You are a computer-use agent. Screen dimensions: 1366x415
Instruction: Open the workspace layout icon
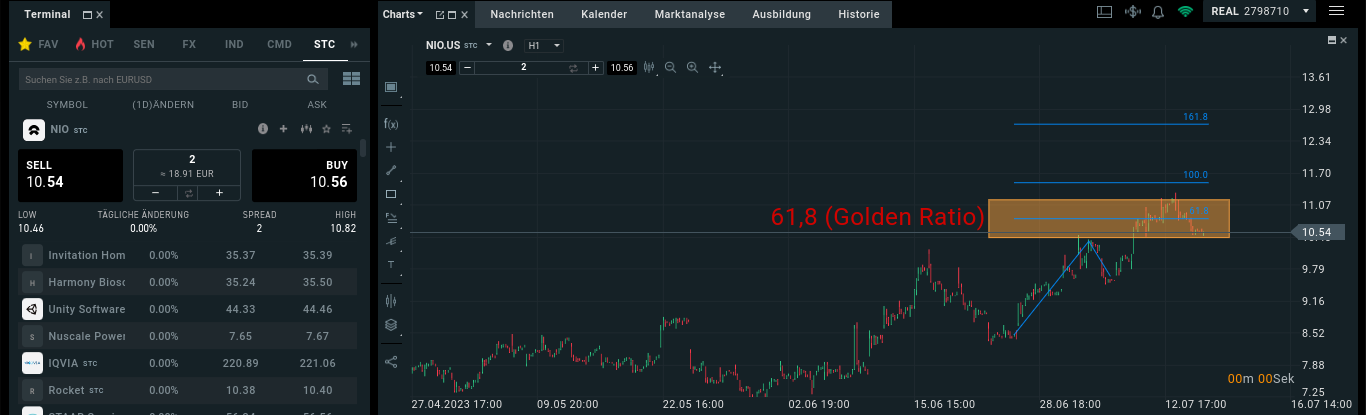point(1104,12)
